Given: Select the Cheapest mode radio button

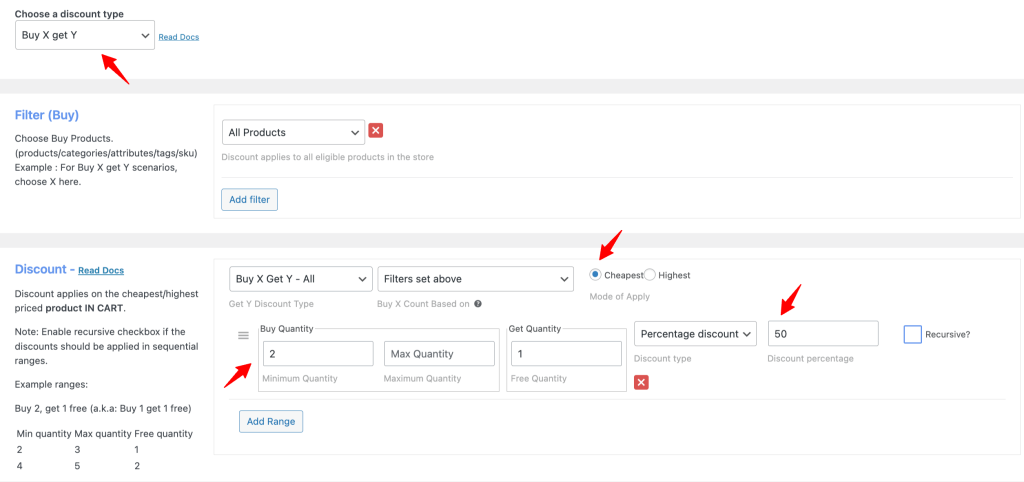Looking at the screenshot, I should coord(596,275).
